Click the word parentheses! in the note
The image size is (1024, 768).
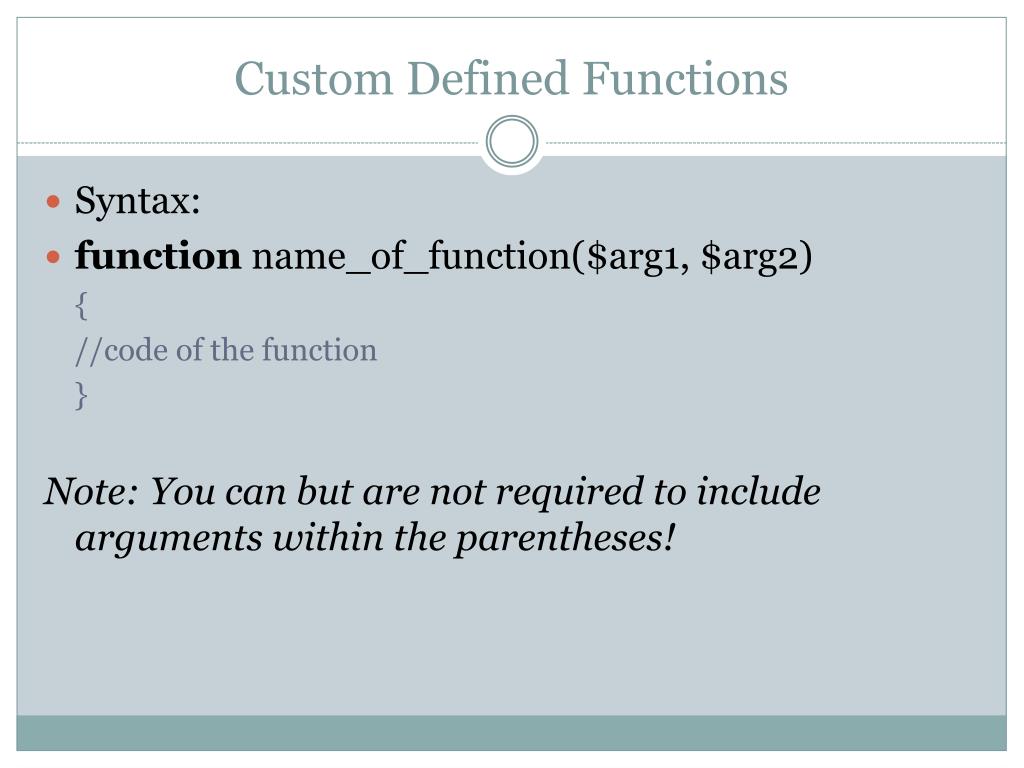(x=565, y=539)
